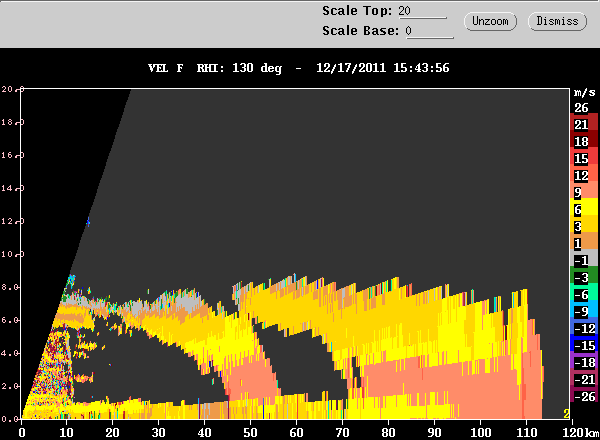Click the plot title 'VEL F RHI: 130 deg'
The width and height of the screenshot is (600, 440).
click(x=215, y=68)
